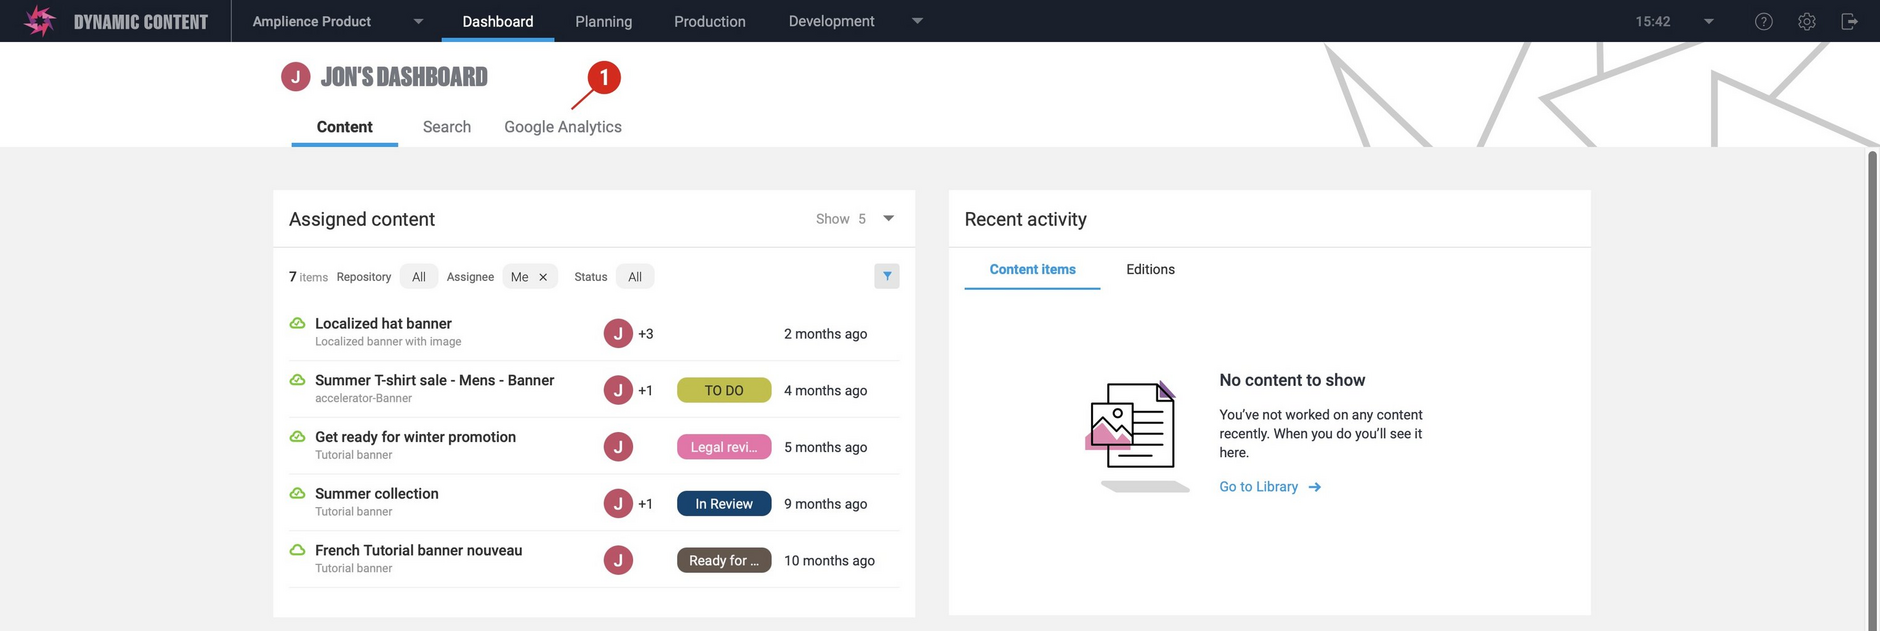1880x631 pixels.
Task: Click the document illustration in Recent activity
Action: (x=1137, y=436)
